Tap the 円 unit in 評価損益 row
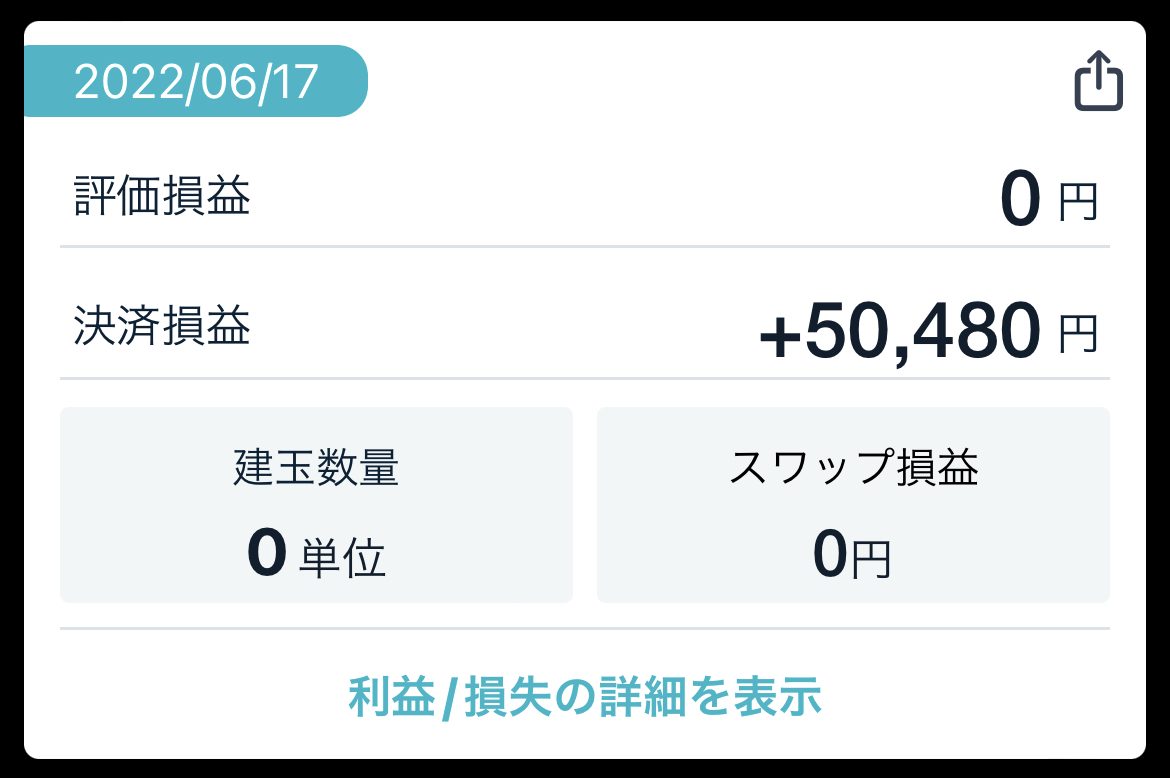 (1079, 202)
